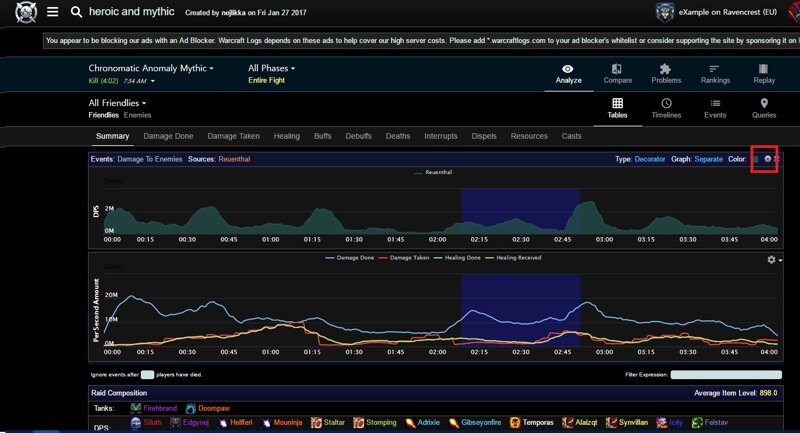The image size is (800, 433).
Task: Select the Friendlies filter
Action: (104, 115)
